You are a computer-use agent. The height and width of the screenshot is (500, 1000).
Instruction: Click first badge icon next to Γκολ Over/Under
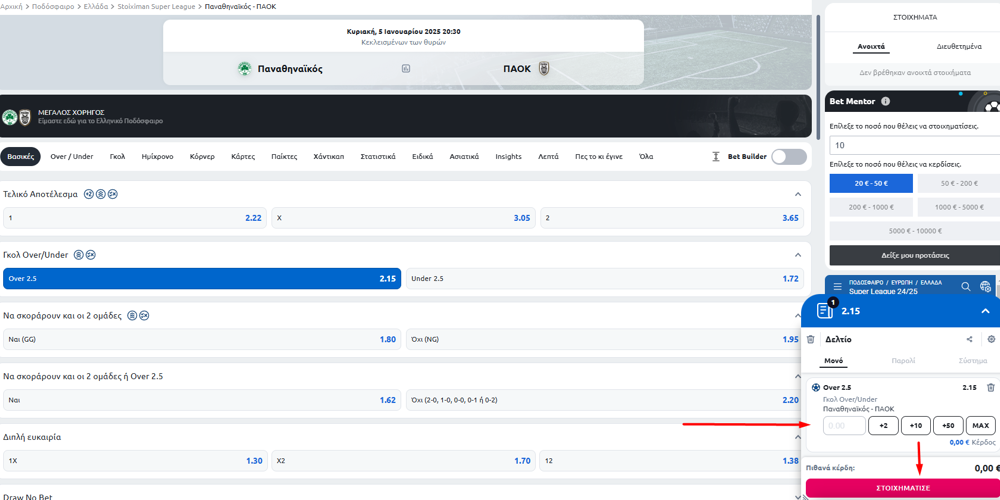tap(79, 255)
